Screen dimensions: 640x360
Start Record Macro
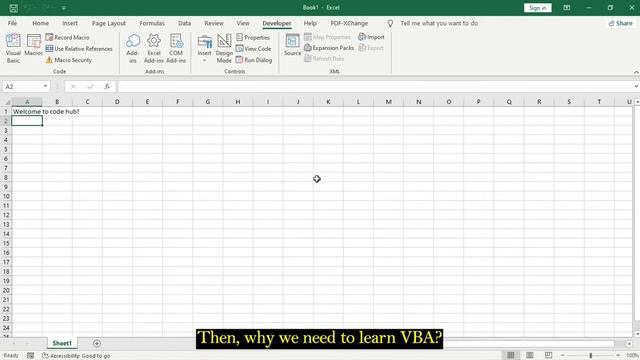click(x=67, y=37)
